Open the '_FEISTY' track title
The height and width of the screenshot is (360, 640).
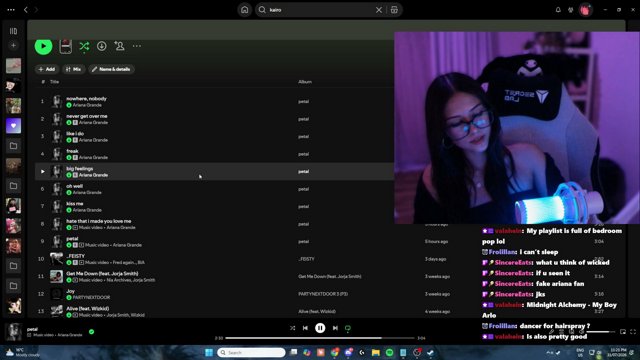coord(76,256)
